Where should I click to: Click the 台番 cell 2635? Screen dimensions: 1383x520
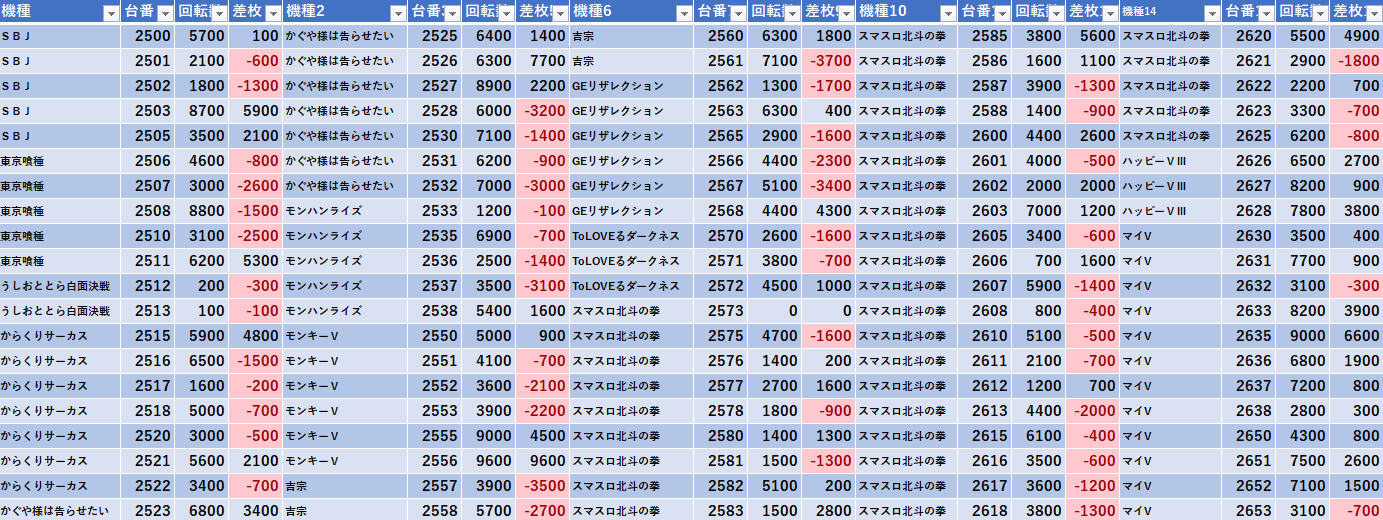[x=1249, y=335]
